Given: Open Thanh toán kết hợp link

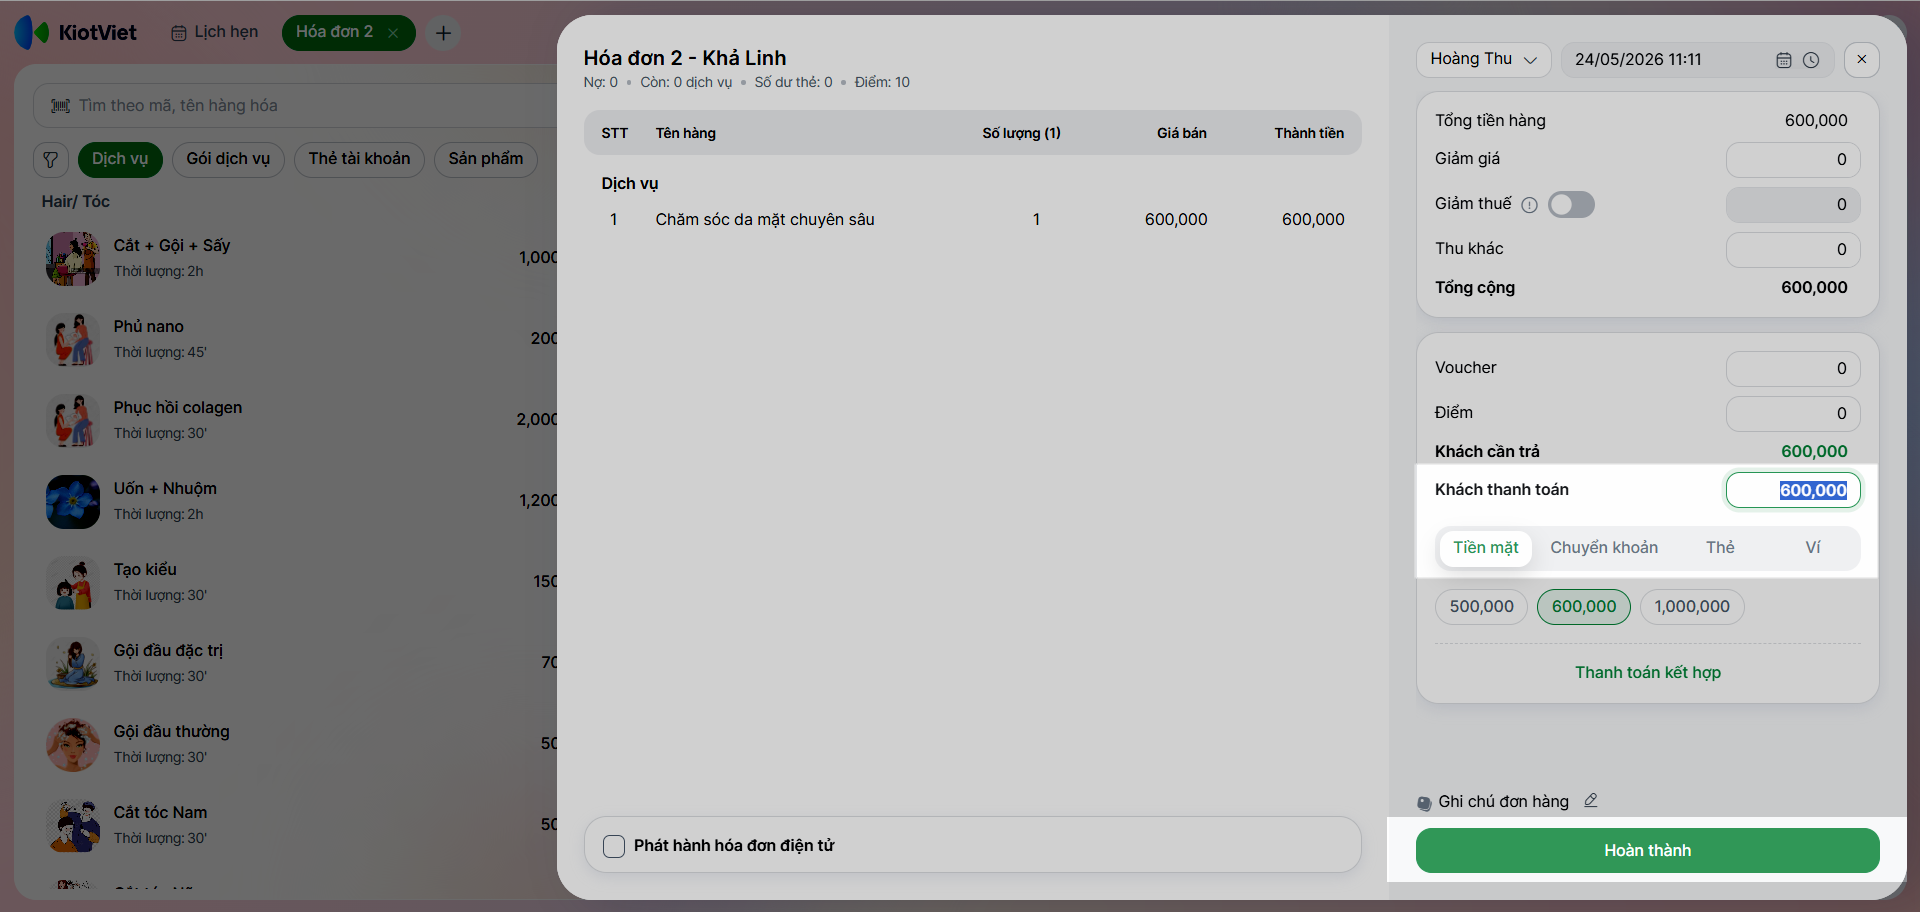Looking at the screenshot, I should tap(1647, 673).
